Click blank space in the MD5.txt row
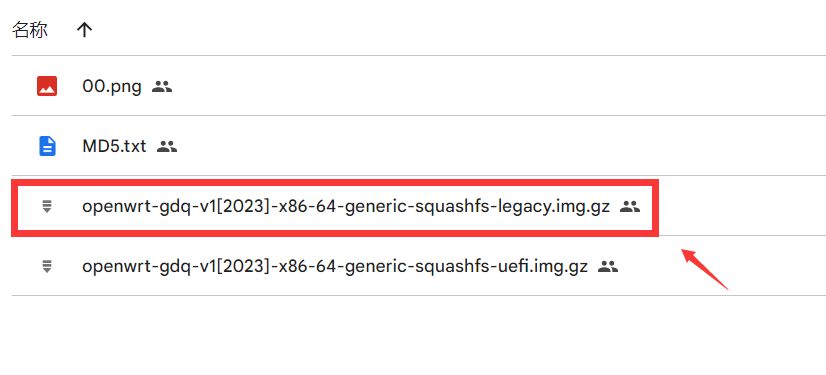 [474, 146]
